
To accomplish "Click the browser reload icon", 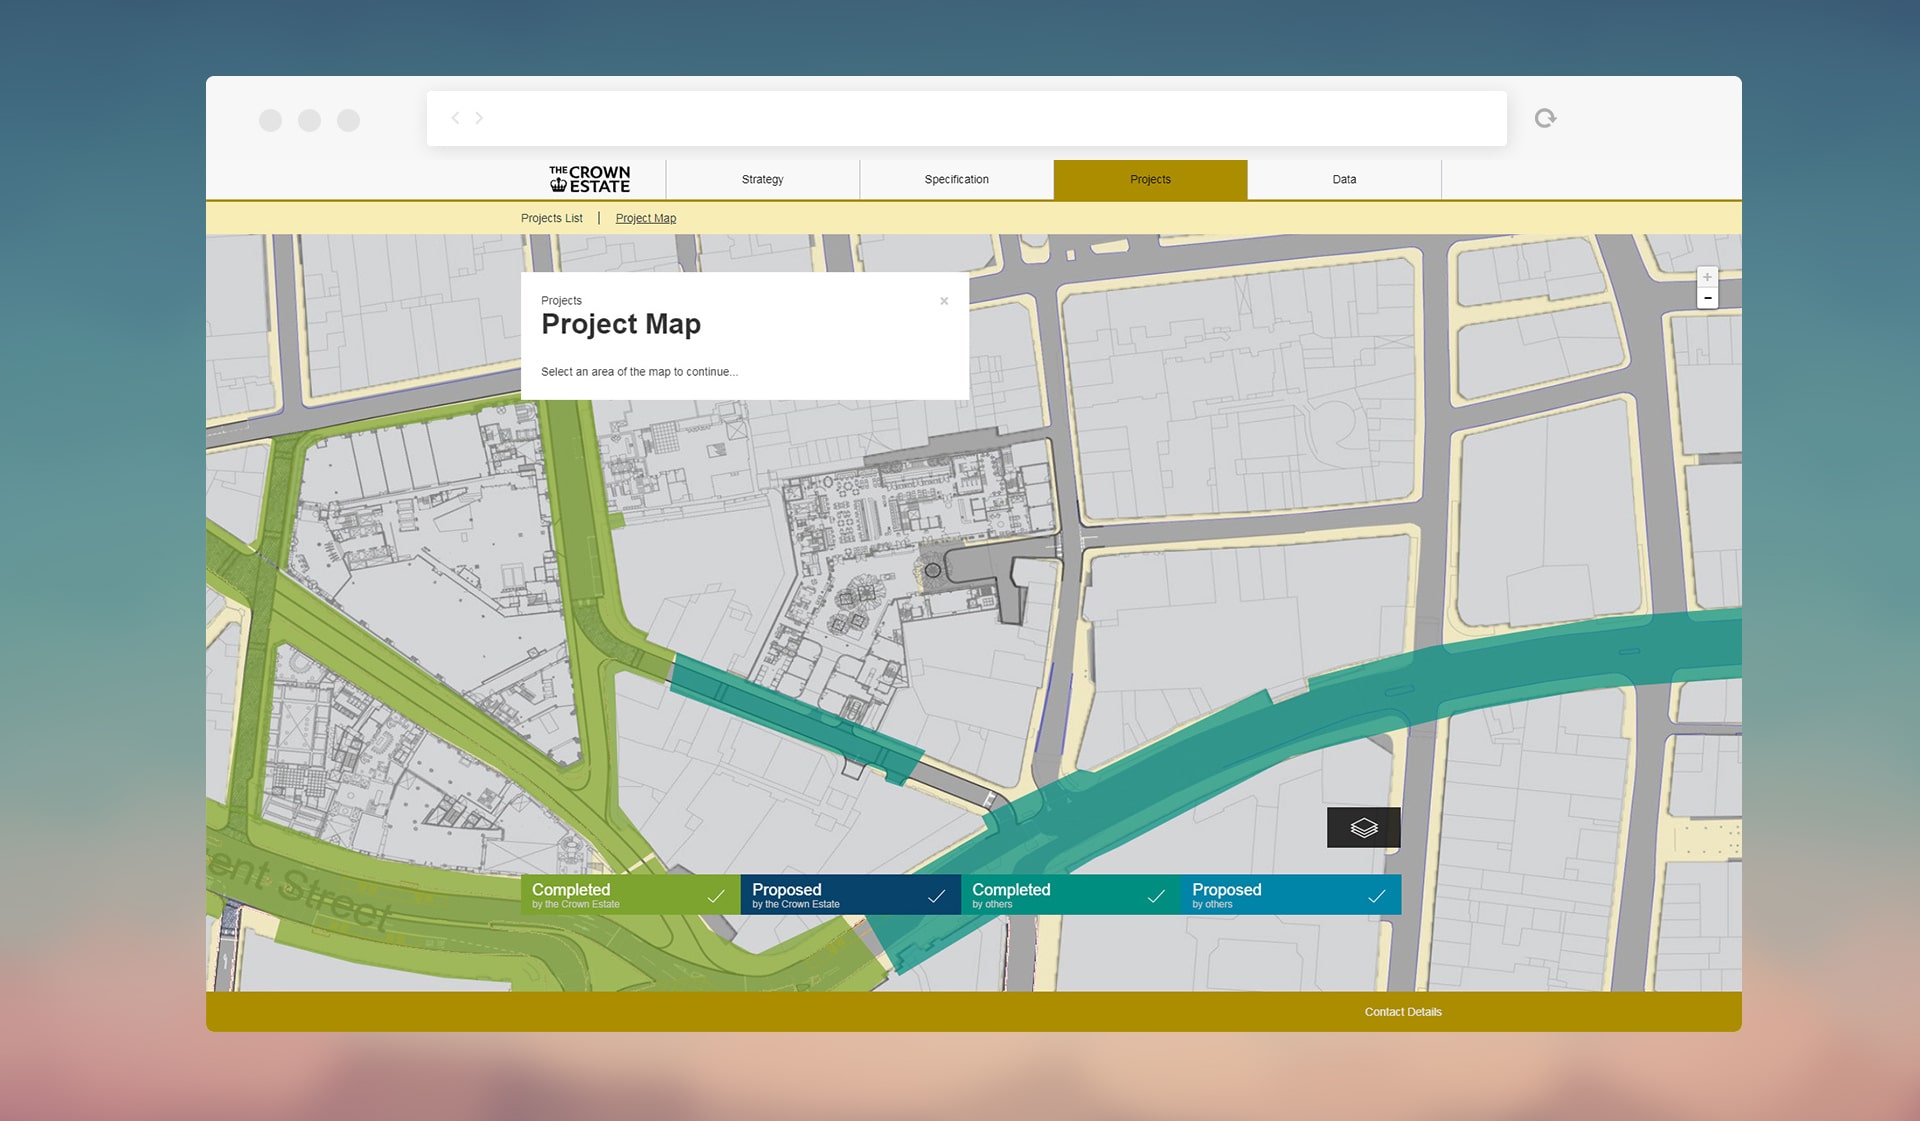I will (x=1545, y=118).
